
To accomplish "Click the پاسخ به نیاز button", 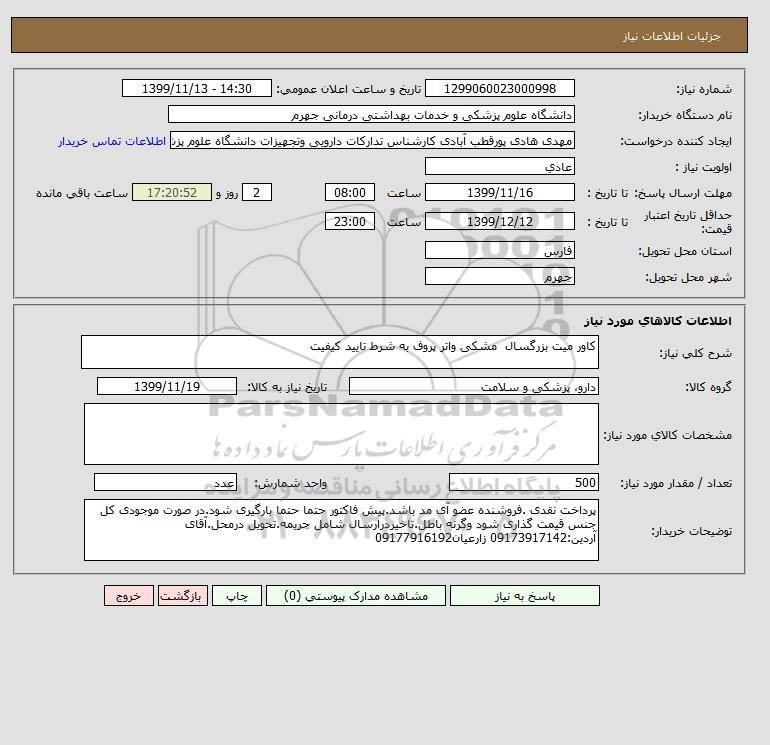I will pyautogui.click(x=524, y=596).
